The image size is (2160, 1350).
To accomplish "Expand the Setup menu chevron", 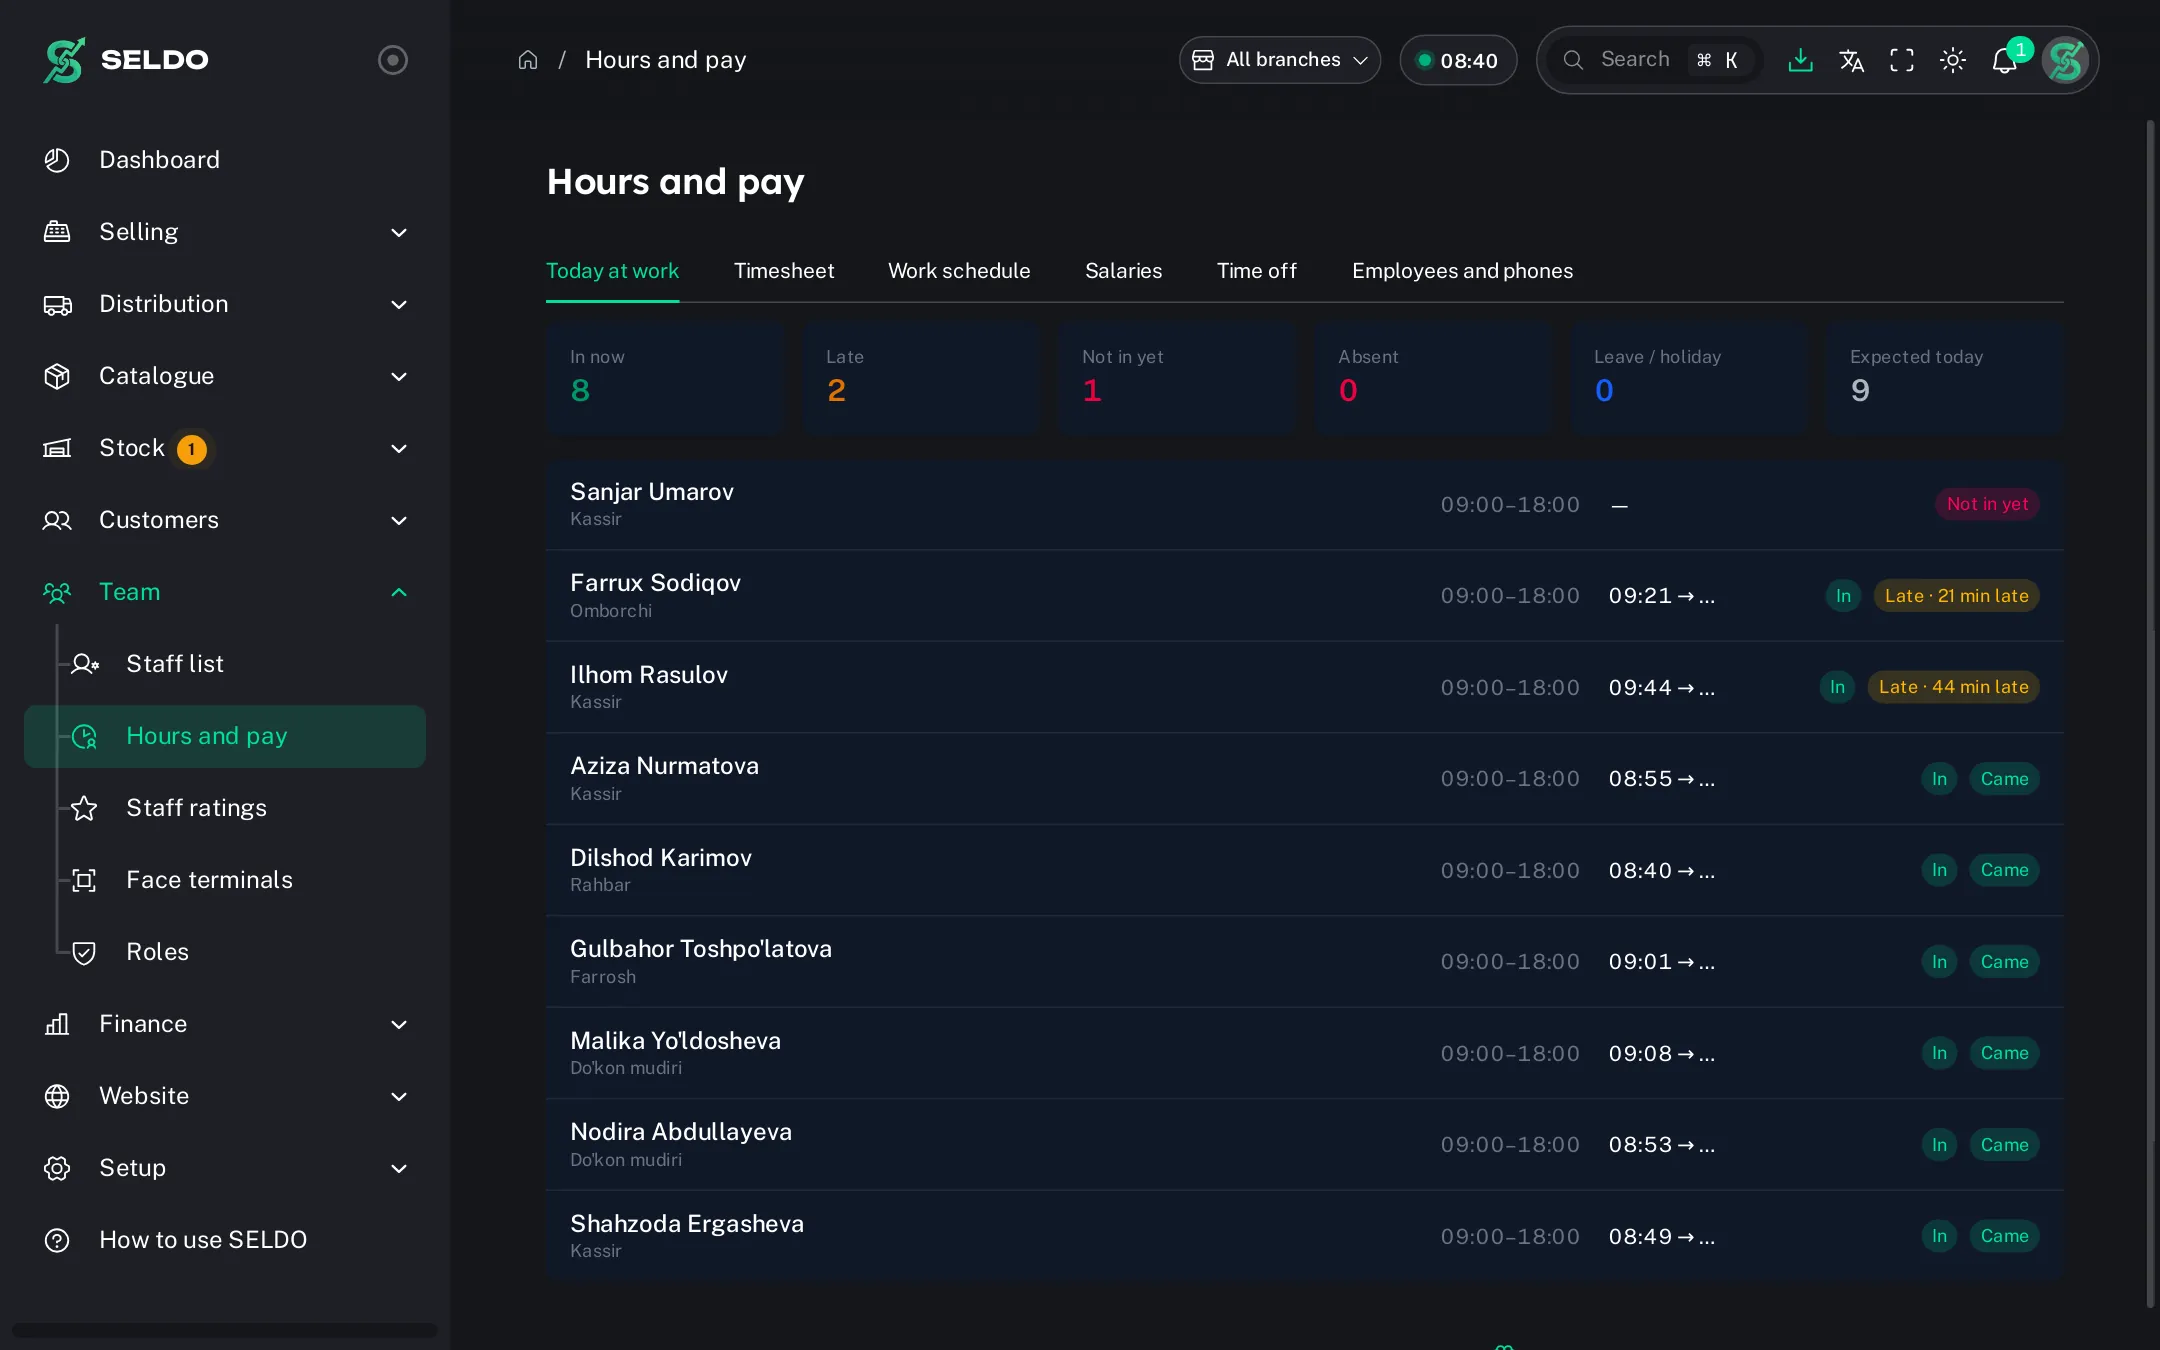I will [399, 1169].
